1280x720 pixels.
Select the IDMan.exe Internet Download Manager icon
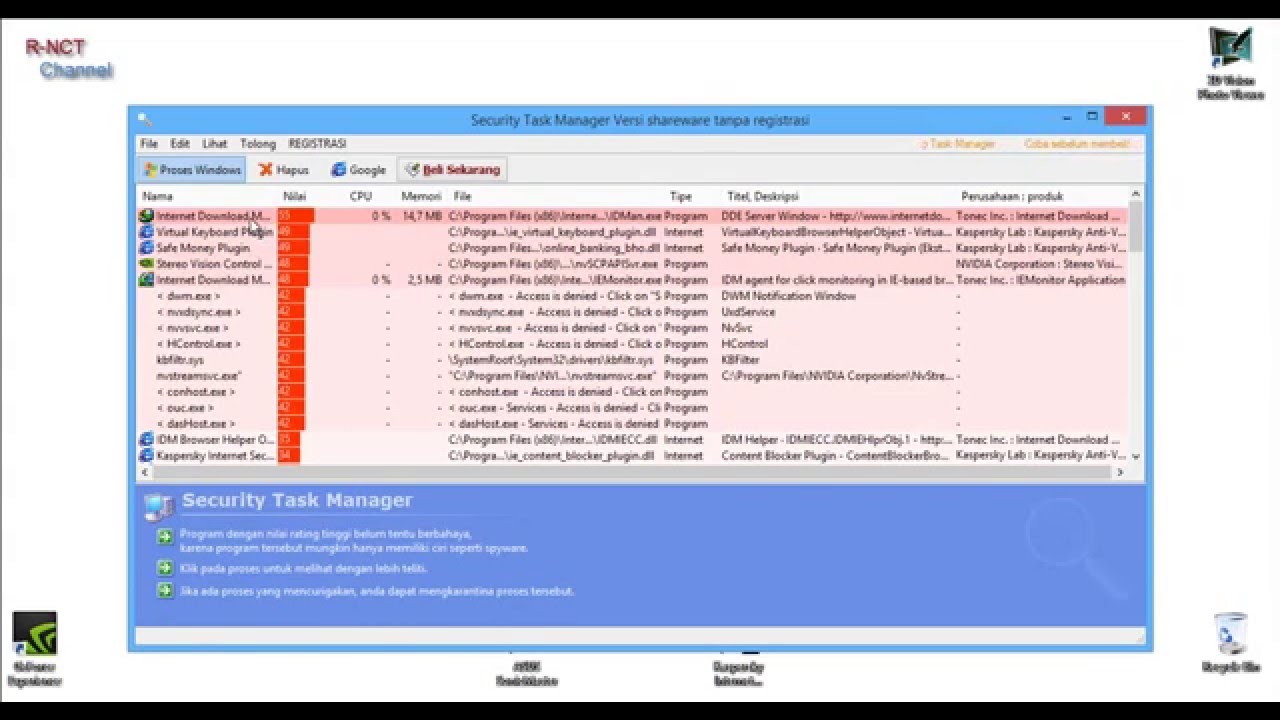pyautogui.click(x=146, y=216)
